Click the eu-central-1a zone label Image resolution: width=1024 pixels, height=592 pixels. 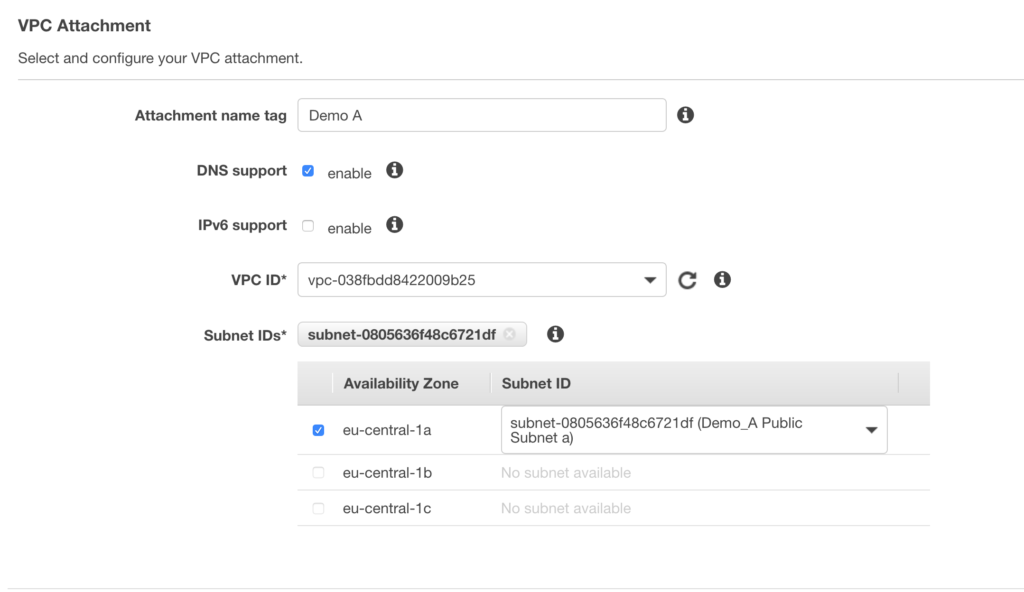click(x=387, y=430)
